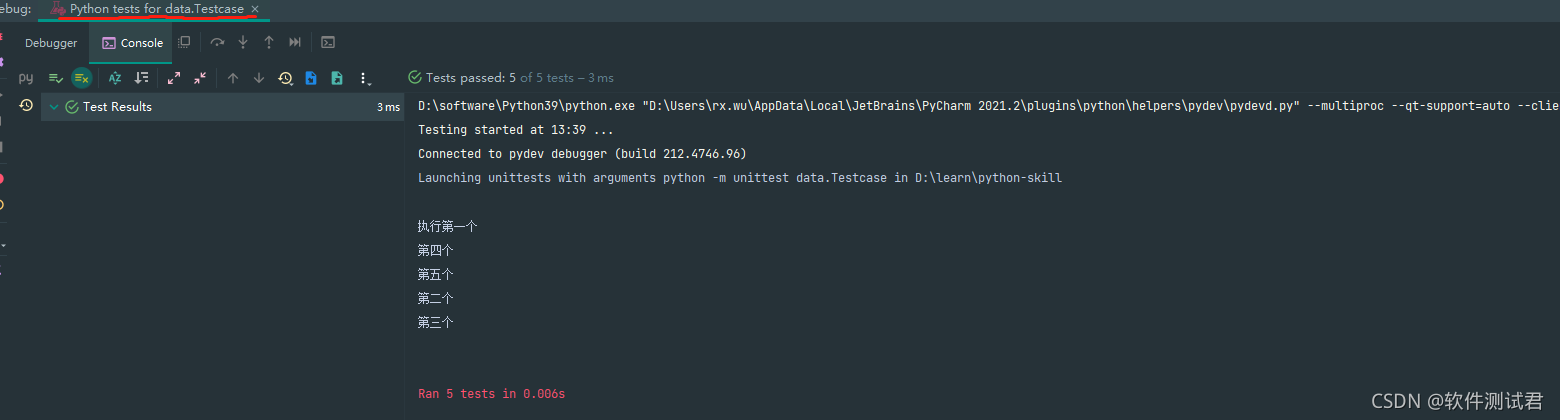
Task: Close the Python tests for data.Testcase tab
Action: pos(254,9)
